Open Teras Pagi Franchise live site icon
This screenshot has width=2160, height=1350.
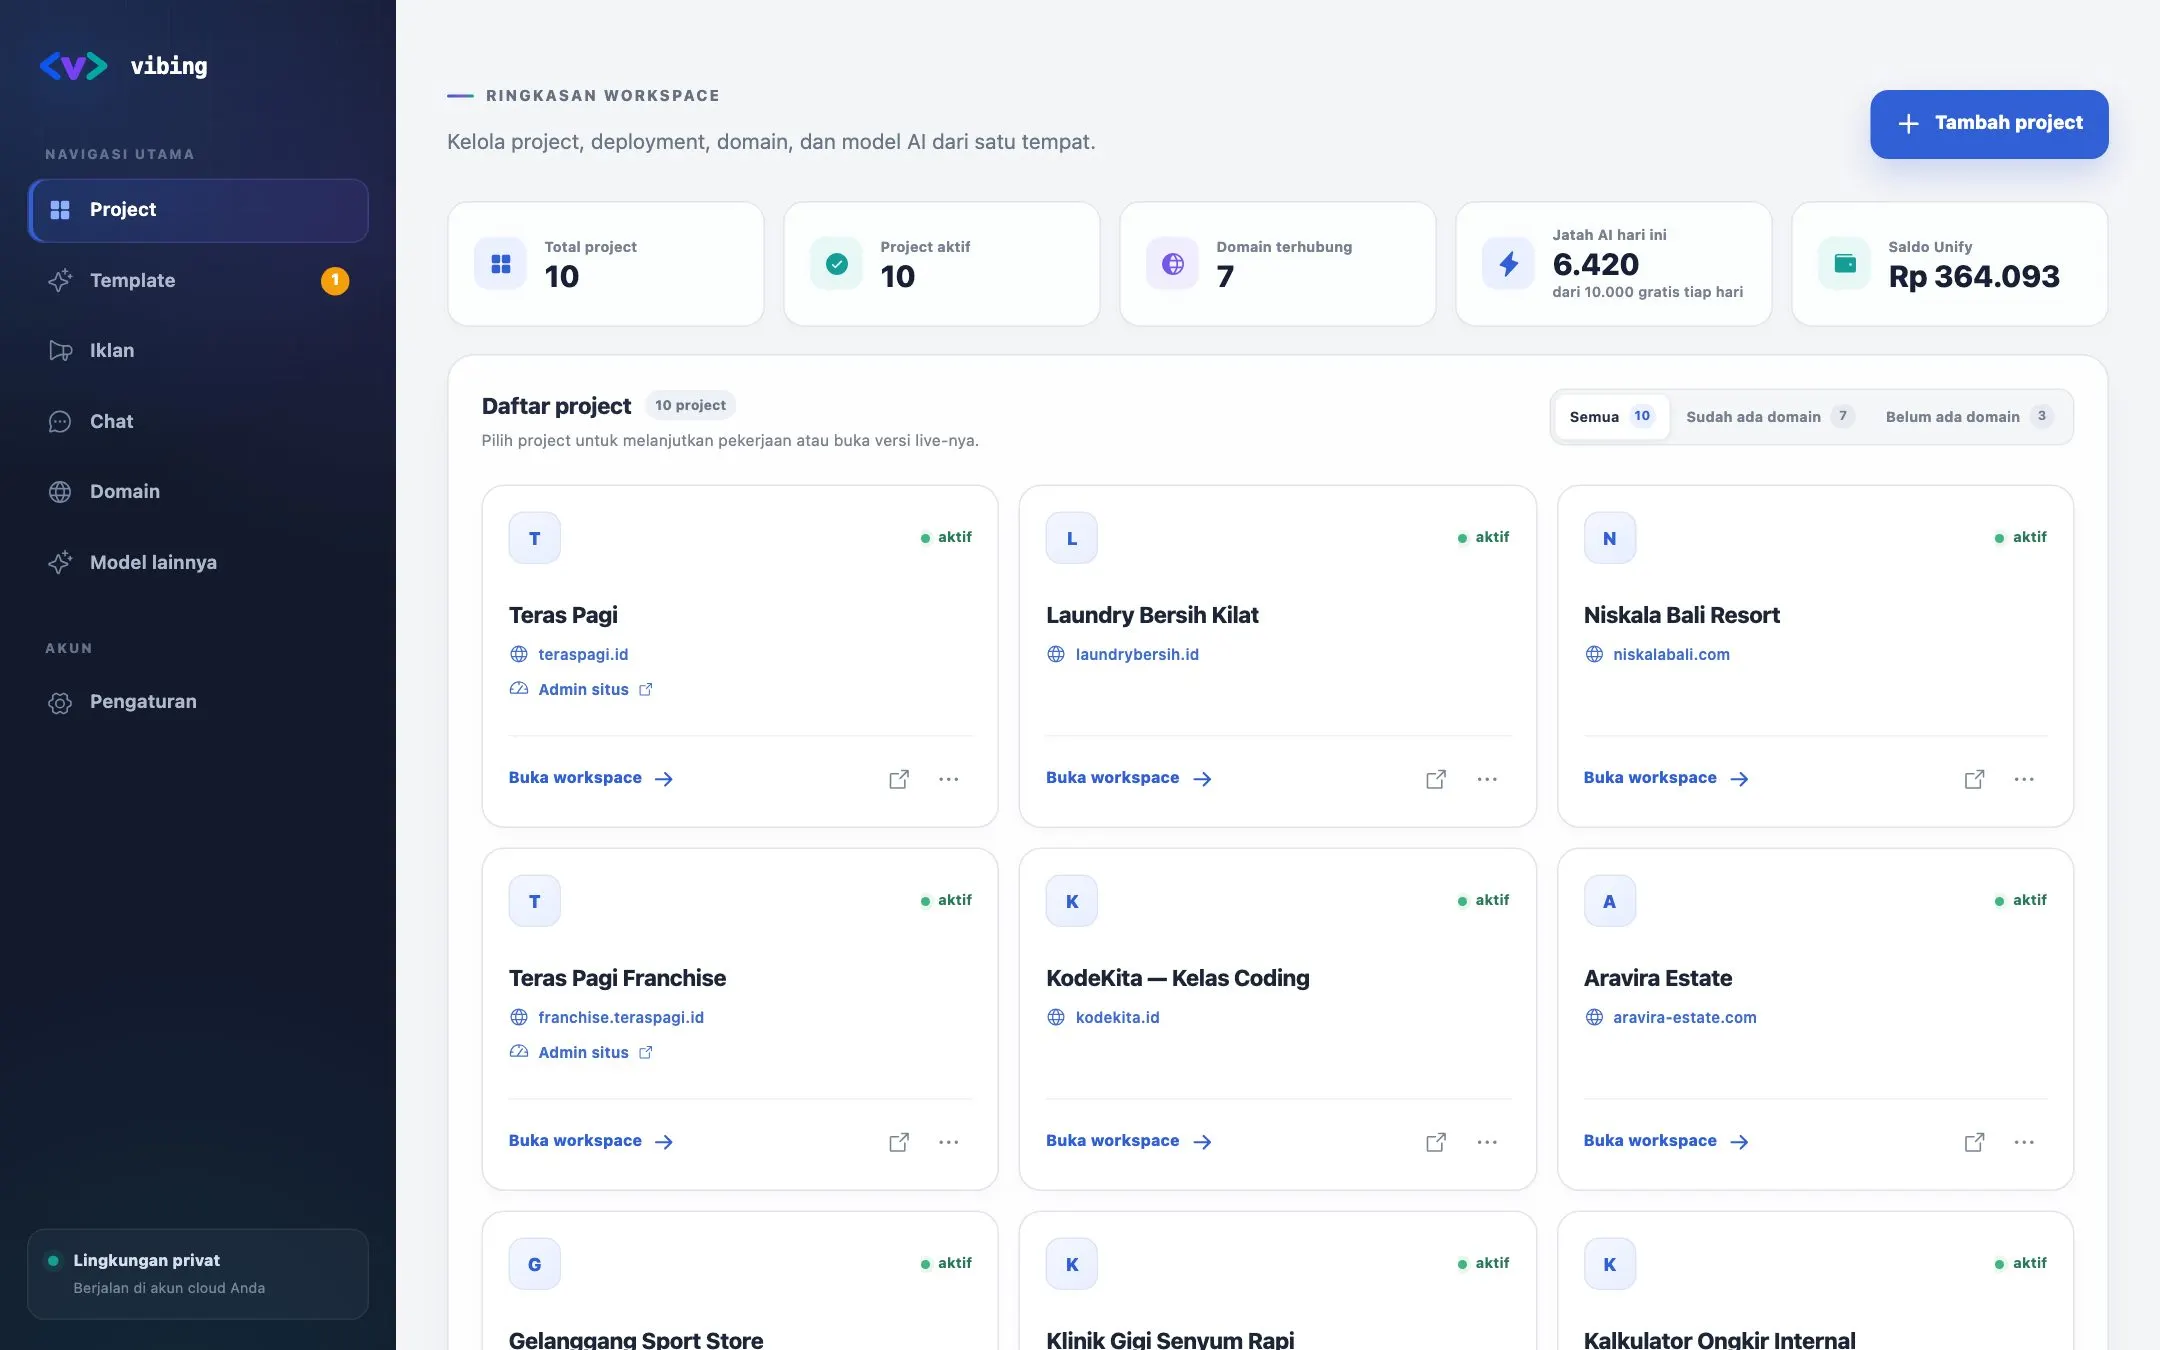[899, 1142]
